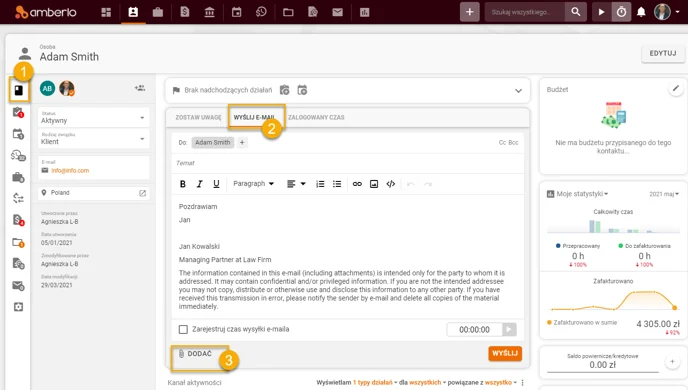Click the AB avatar circle
The width and height of the screenshot is (688, 390).
click(x=47, y=89)
